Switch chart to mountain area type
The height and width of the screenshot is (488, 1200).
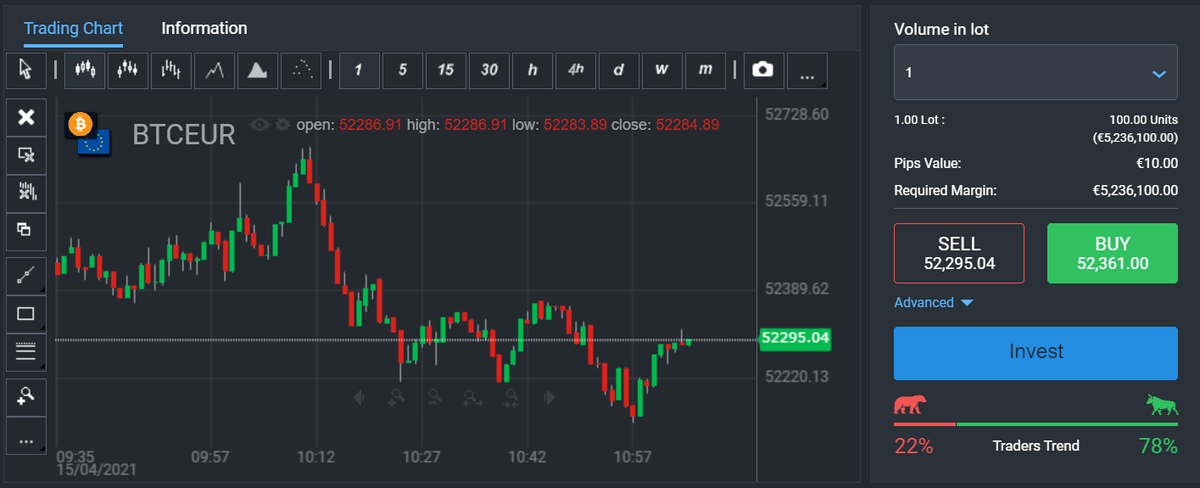(x=257, y=69)
